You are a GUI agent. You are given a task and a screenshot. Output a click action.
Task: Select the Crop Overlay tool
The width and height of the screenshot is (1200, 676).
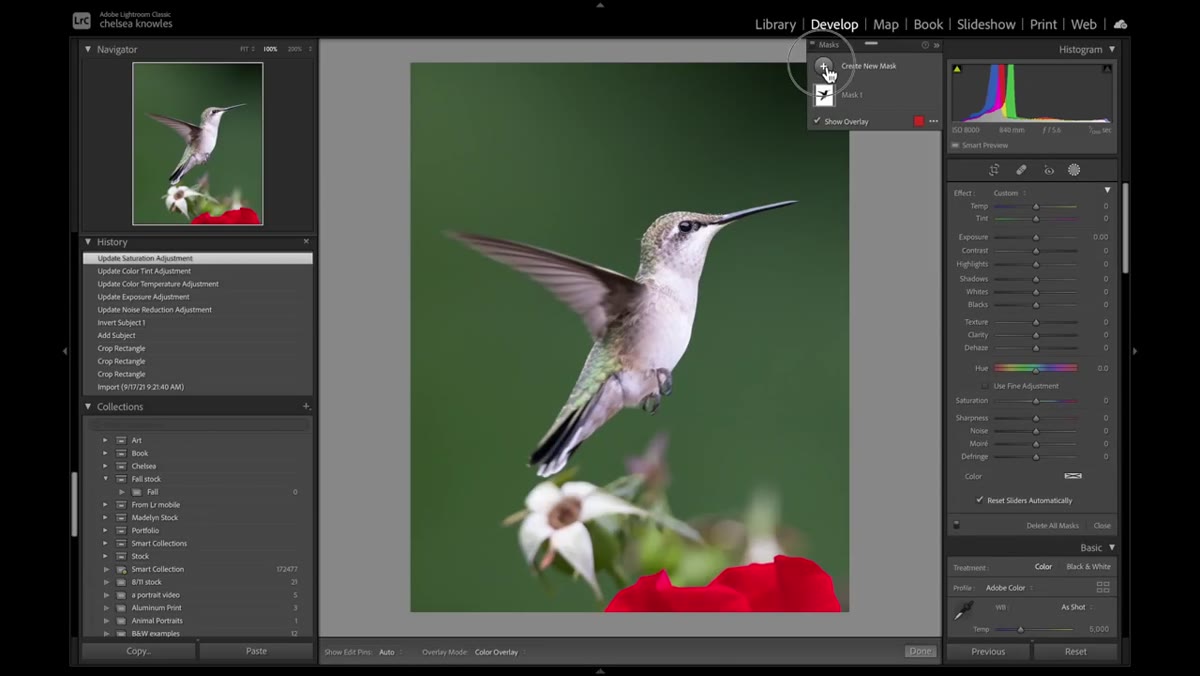pyautogui.click(x=994, y=170)
